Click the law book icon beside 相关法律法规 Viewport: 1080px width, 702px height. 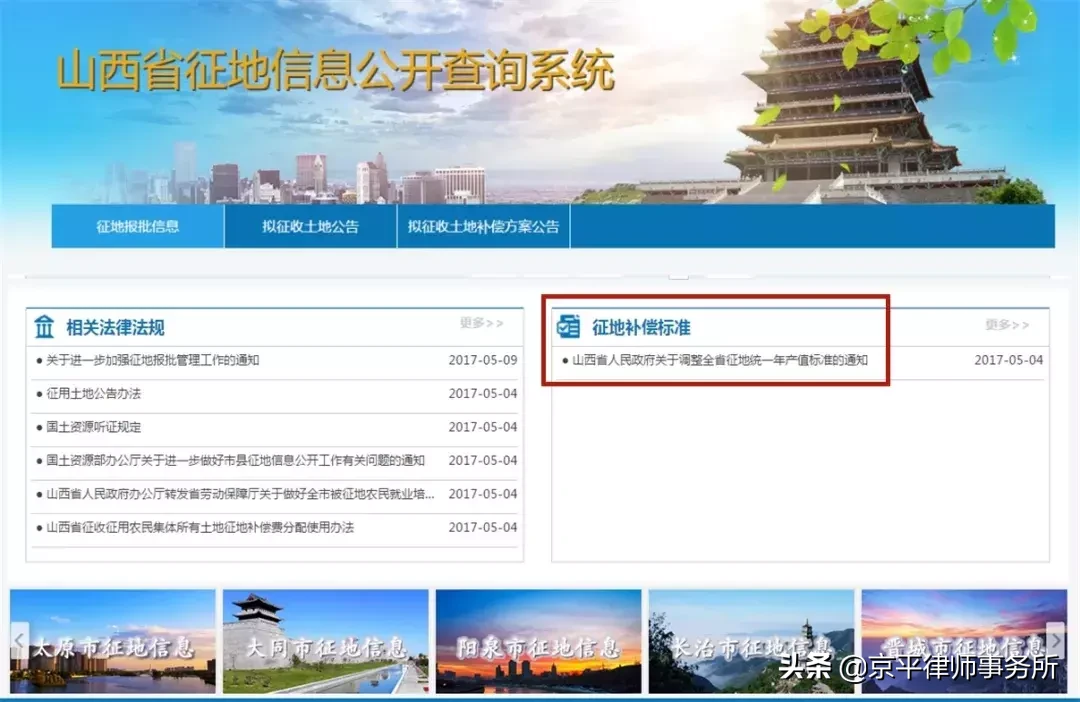(x=44, y=324)
